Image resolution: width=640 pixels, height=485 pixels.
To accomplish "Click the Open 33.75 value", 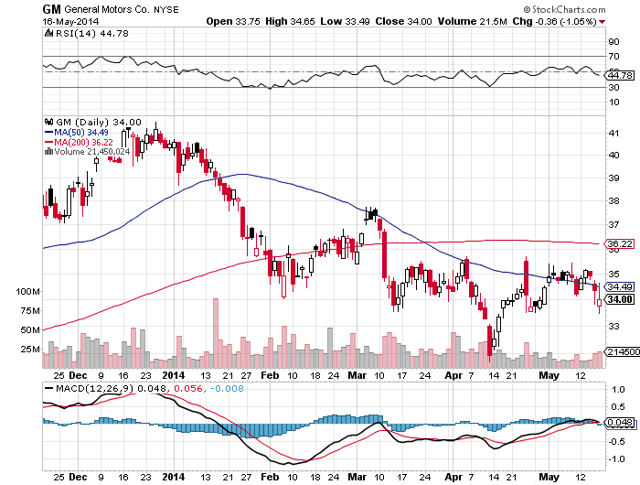I will (233, 22).
